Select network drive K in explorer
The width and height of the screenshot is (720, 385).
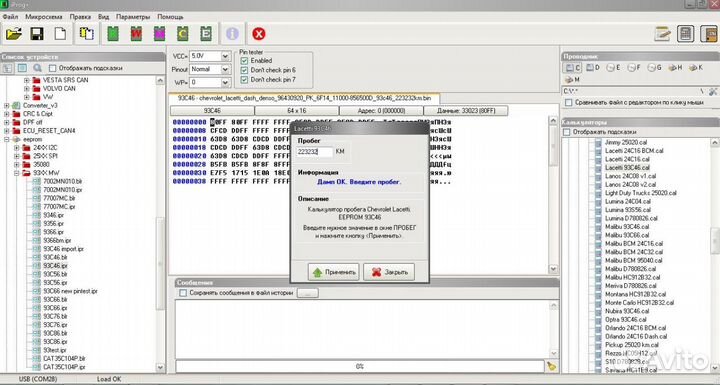[696, 68]
